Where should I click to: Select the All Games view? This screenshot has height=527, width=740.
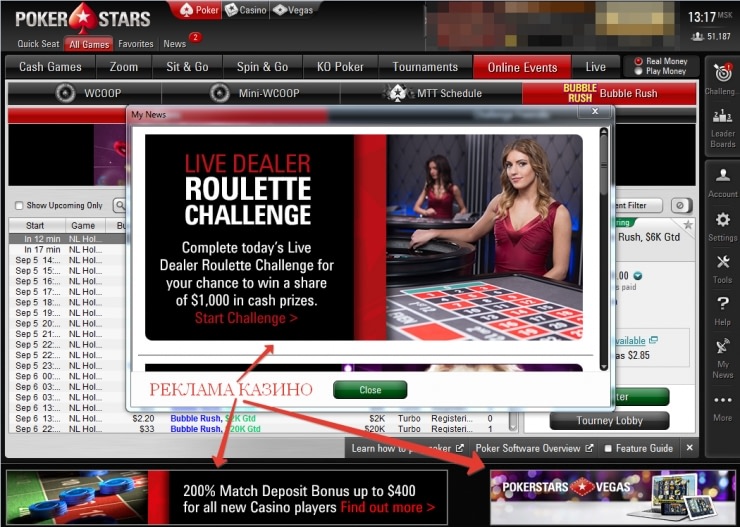coord(89,44)
